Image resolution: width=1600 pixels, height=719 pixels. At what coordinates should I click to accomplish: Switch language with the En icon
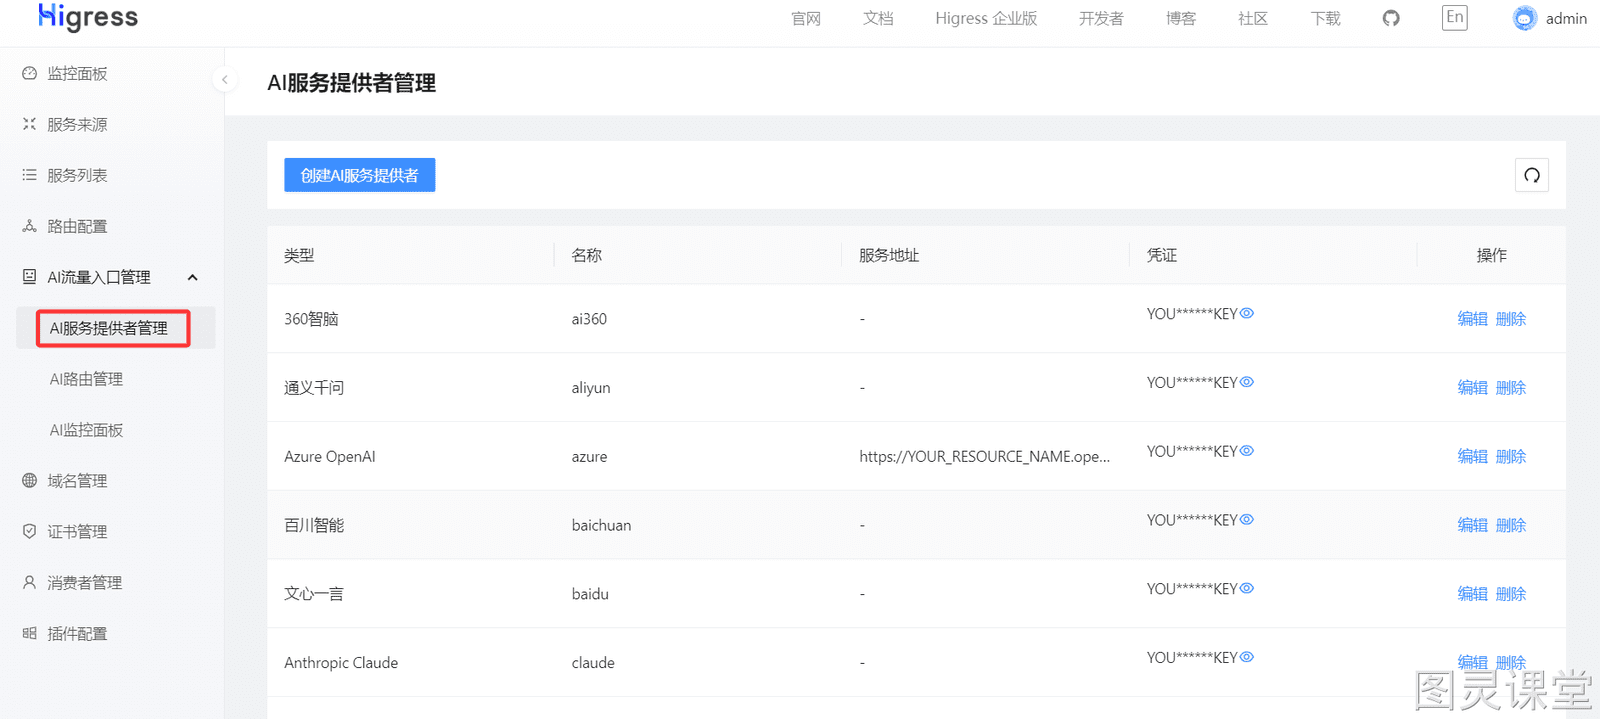click(x=1455, y=17)
